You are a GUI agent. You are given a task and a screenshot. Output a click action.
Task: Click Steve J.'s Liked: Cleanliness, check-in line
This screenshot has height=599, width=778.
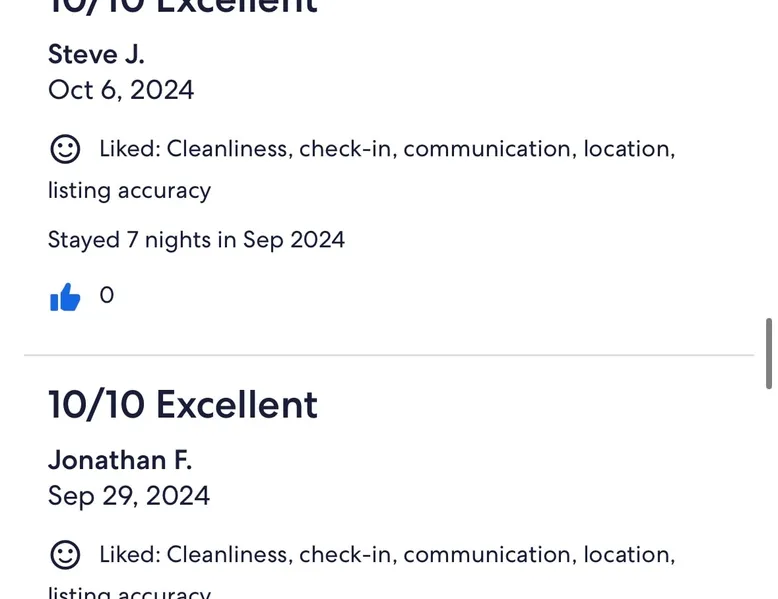pyautogui.click(x=387, y=149)
